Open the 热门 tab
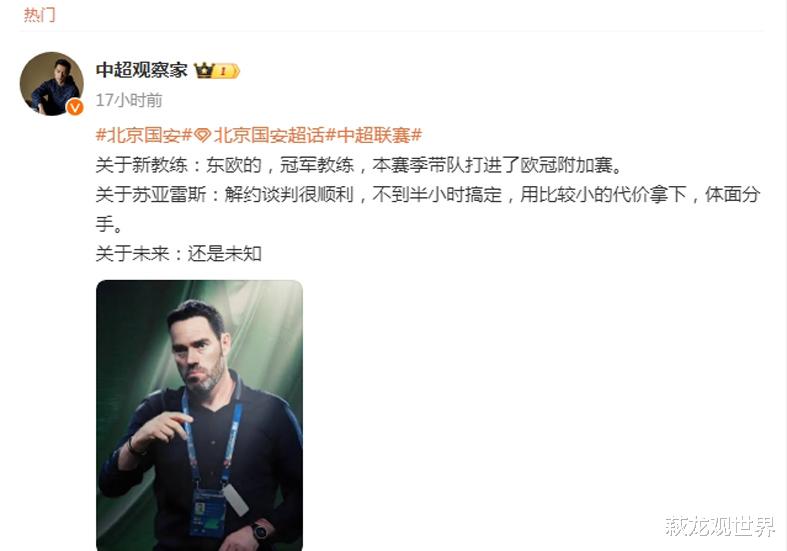The height and width of the screenshot is (551, 787). [39, 15]
